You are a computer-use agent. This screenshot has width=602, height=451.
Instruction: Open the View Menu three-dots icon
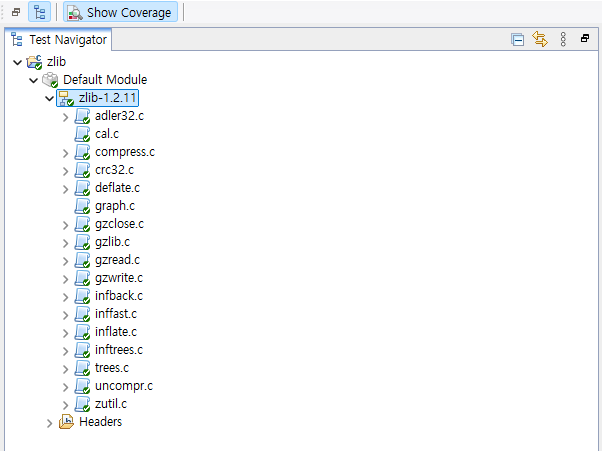click(x=563, y=39)
